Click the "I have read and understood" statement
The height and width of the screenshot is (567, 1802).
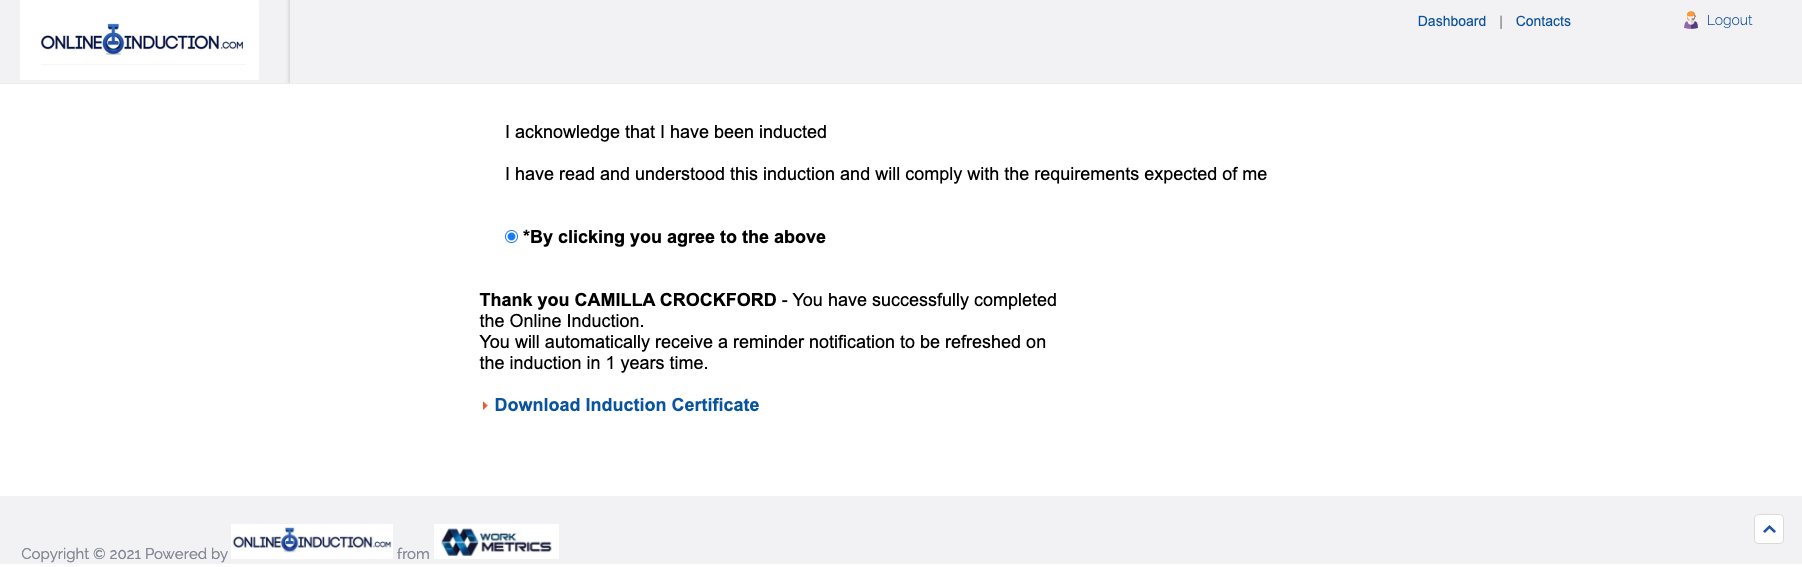885,174
